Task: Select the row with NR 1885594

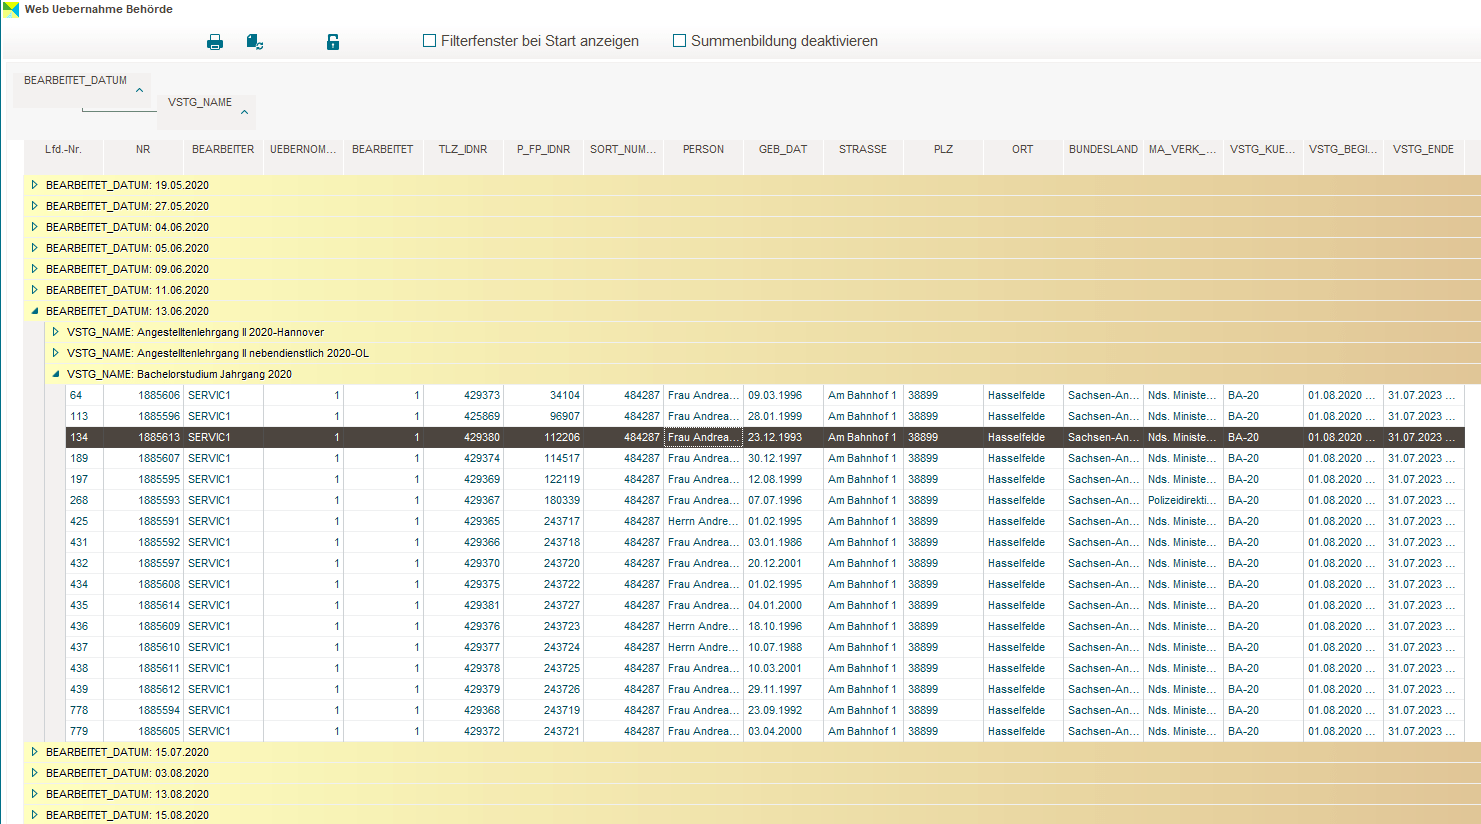Action: [159, 710]
